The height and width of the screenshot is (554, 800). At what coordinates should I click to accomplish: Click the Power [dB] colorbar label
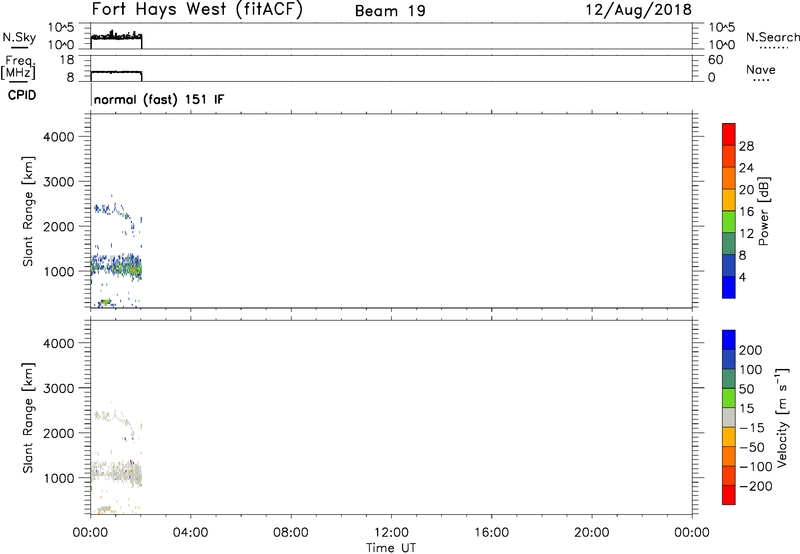(764, 212)
